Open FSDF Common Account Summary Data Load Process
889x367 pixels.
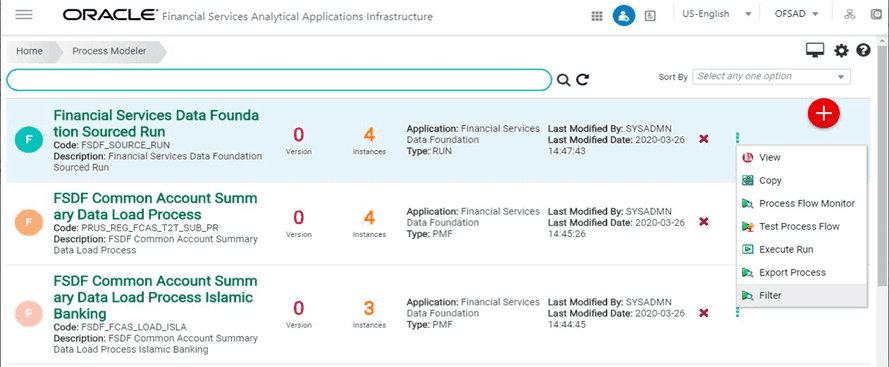(155, 206)
